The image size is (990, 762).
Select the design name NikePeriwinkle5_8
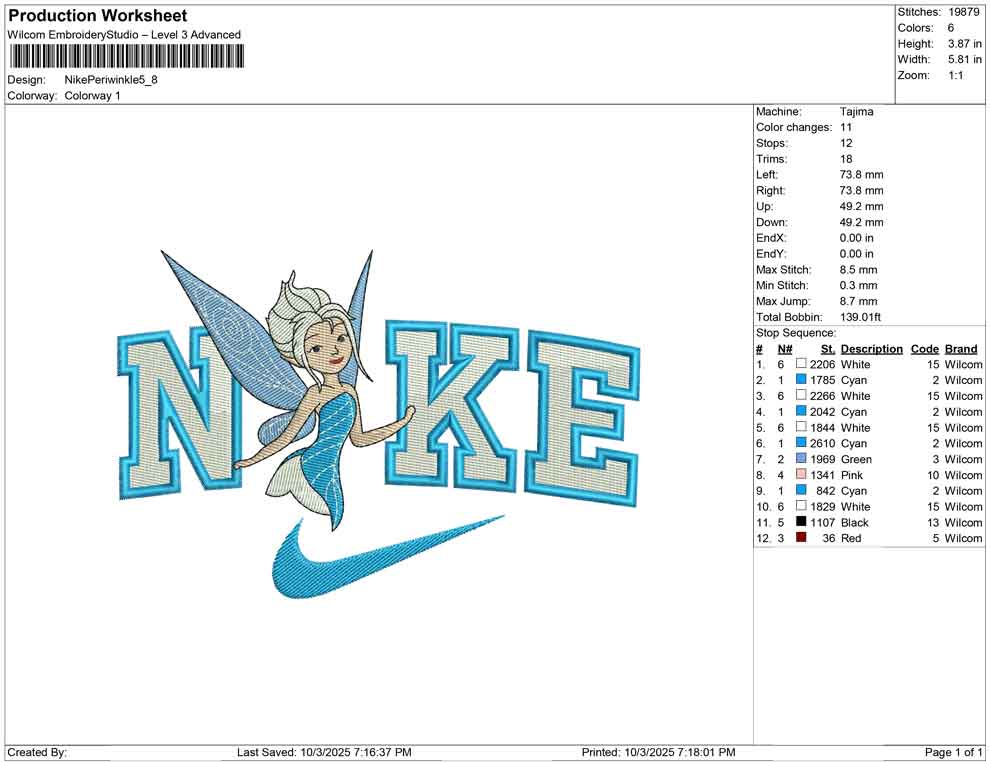(111, 80)
